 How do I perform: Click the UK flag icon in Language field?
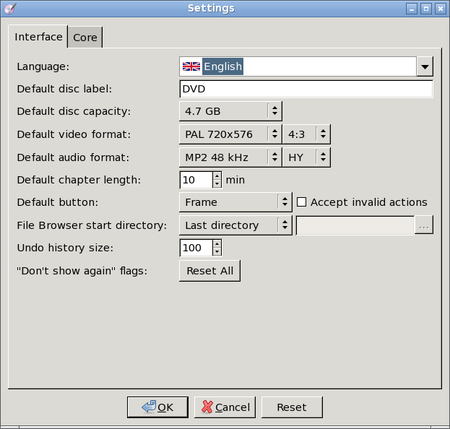click(191, 66)
